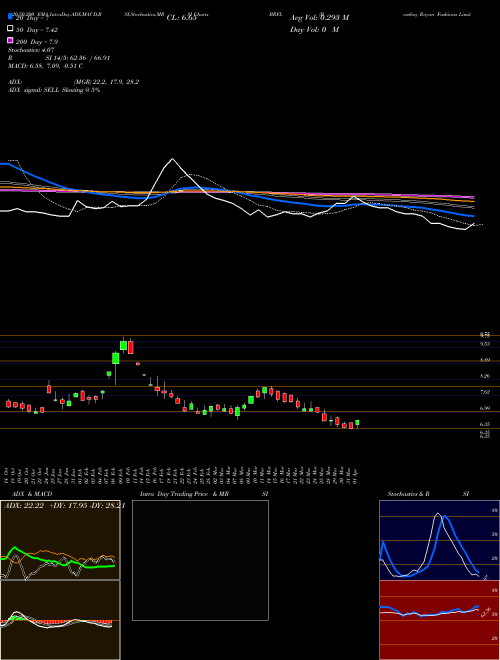The height and width of the screenshot is (660, 500).
Task: Open the blue Stochastics panel
Action: pos(439,540)
